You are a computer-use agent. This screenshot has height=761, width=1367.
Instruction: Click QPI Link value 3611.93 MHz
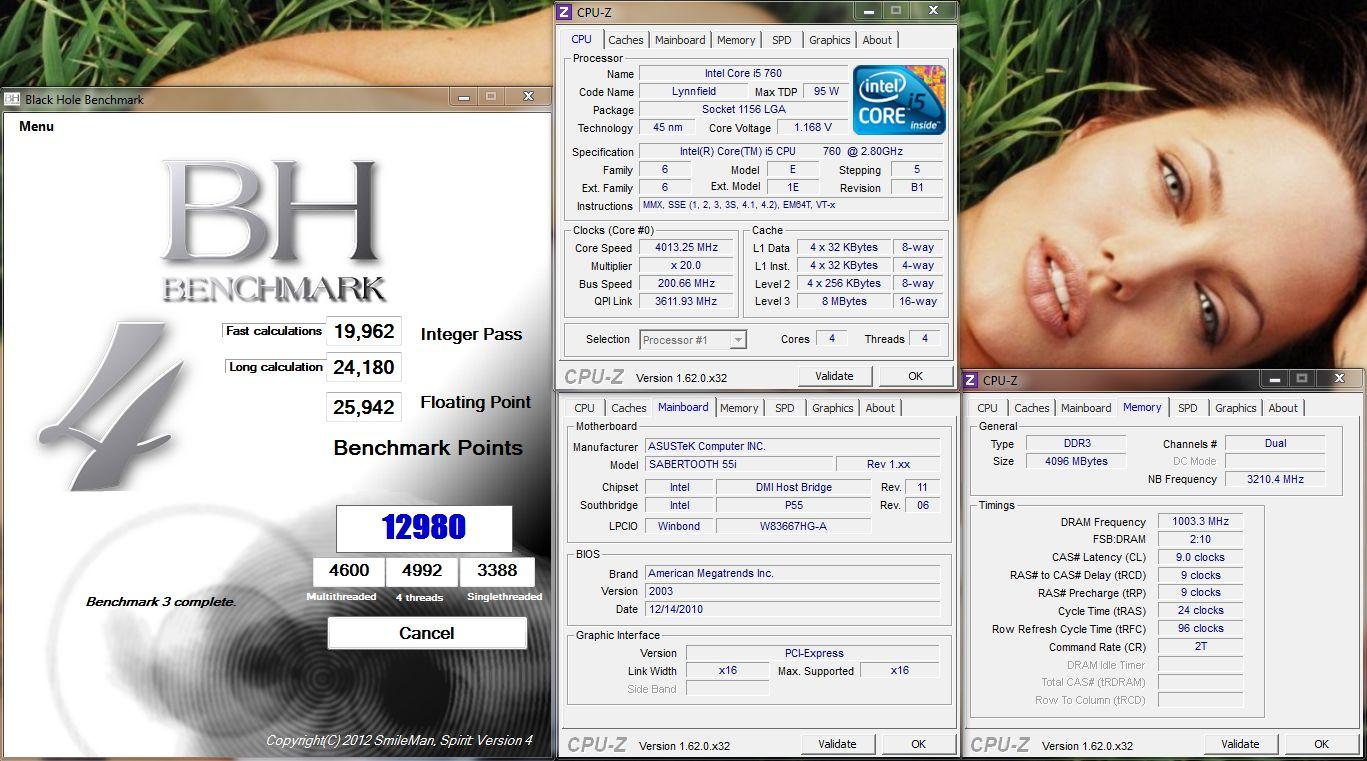pyautogui.click(x=687, y=302)
